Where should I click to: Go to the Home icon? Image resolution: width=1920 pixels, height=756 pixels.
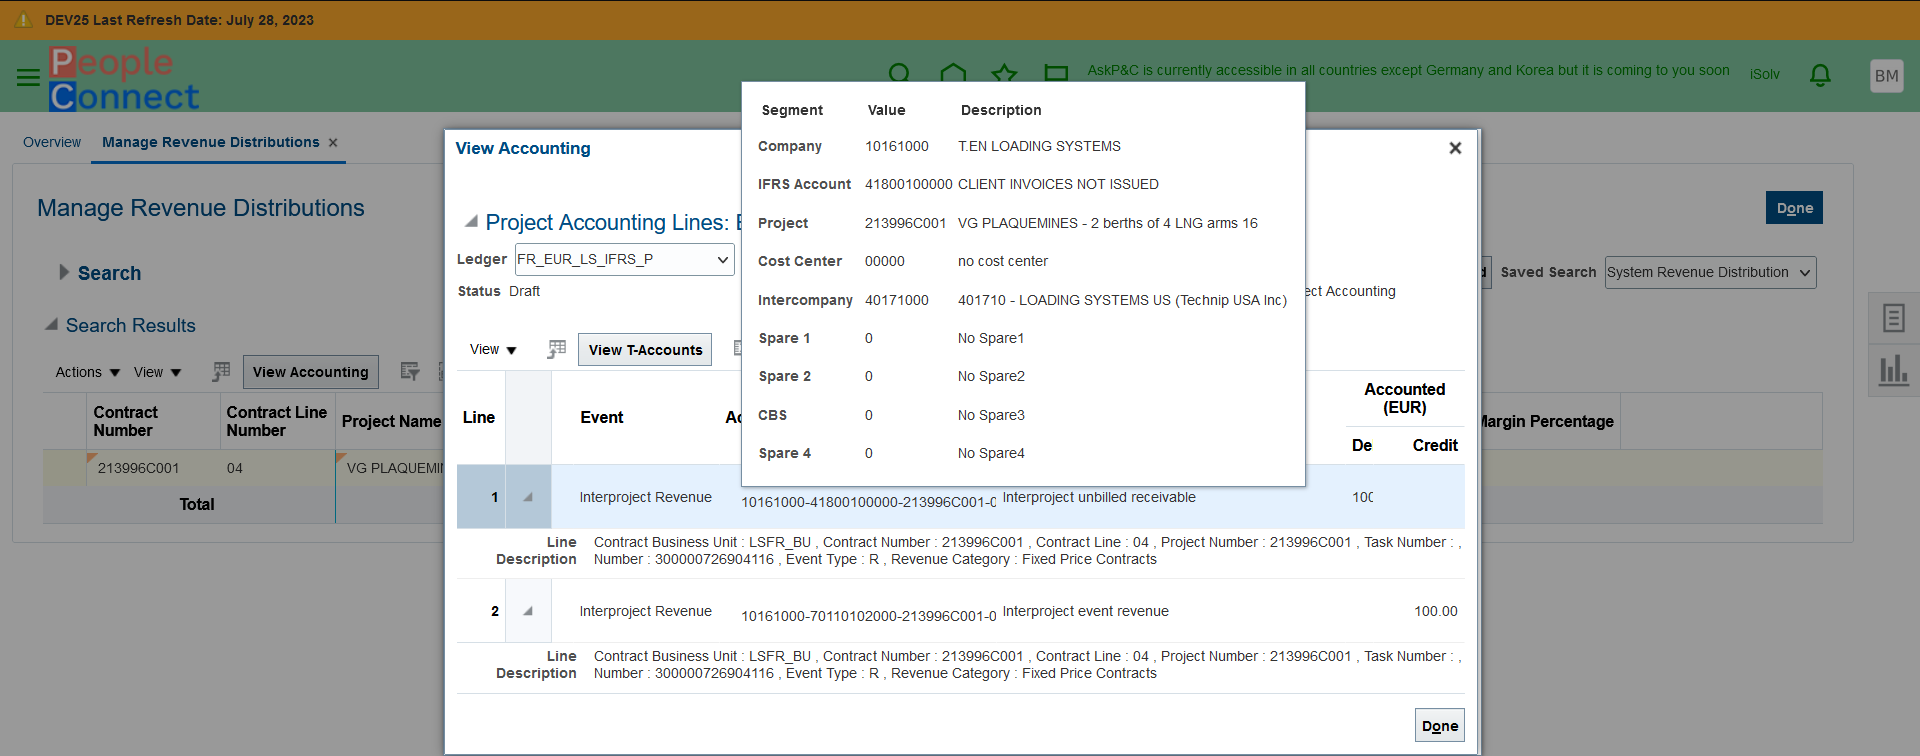click(953, 74)
